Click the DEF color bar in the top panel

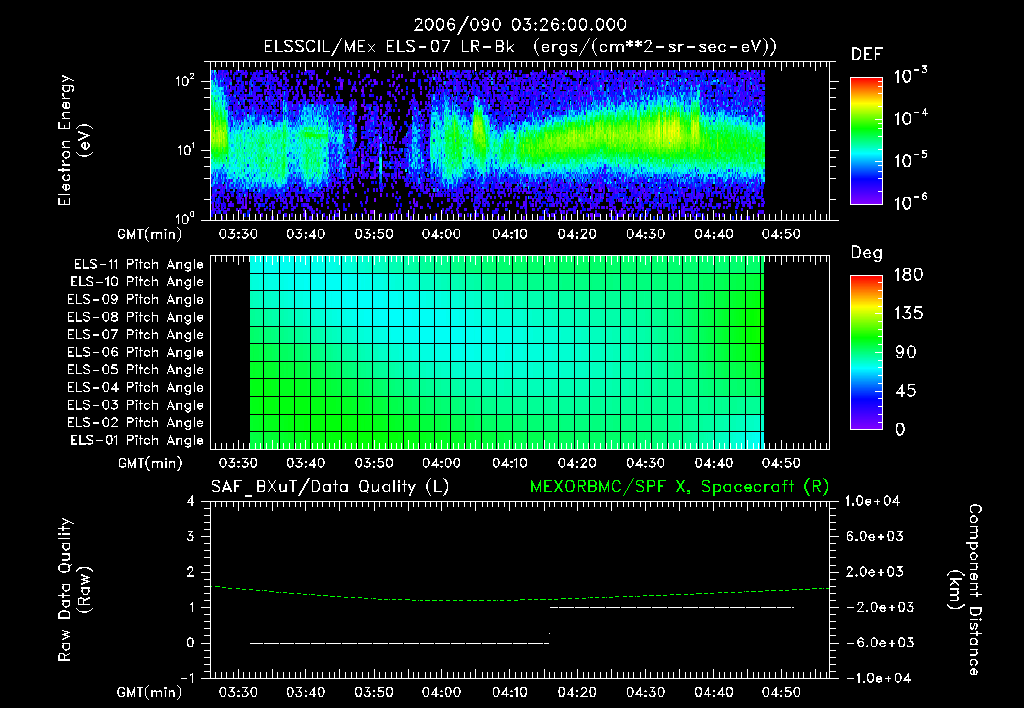(866, 141)
